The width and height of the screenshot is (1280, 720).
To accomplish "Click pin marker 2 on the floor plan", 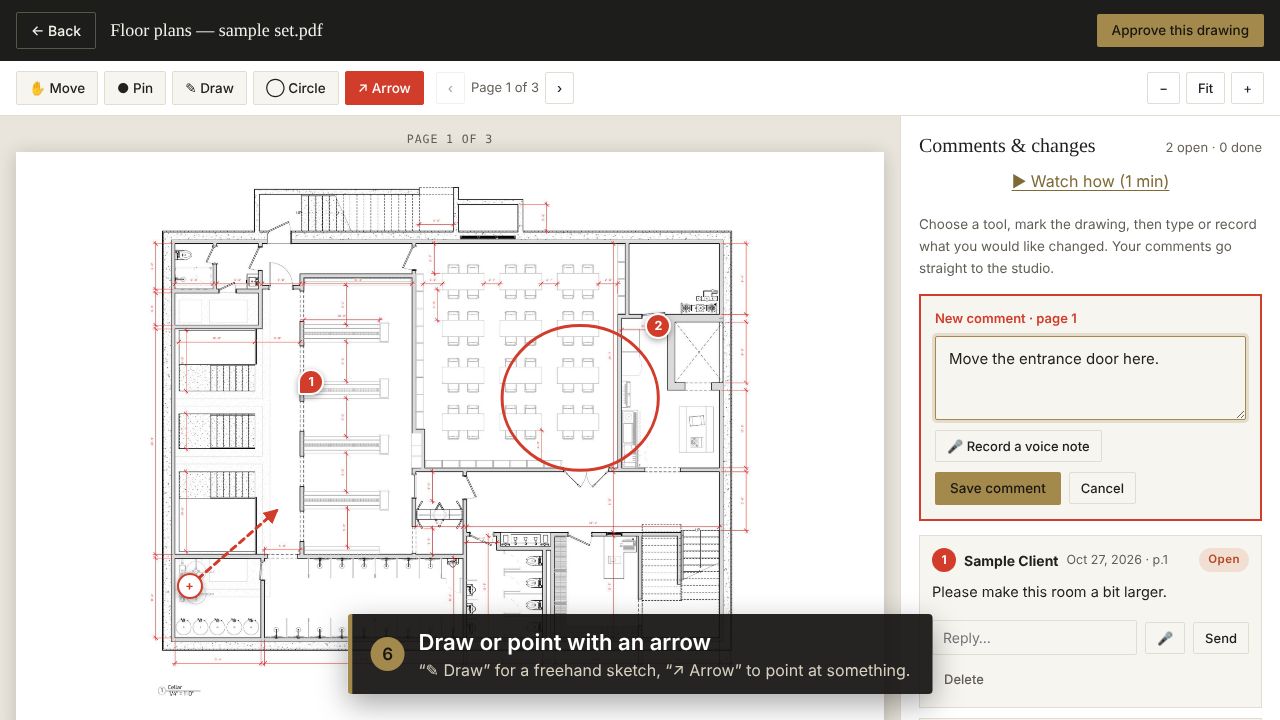I will [x=657, y=326].
